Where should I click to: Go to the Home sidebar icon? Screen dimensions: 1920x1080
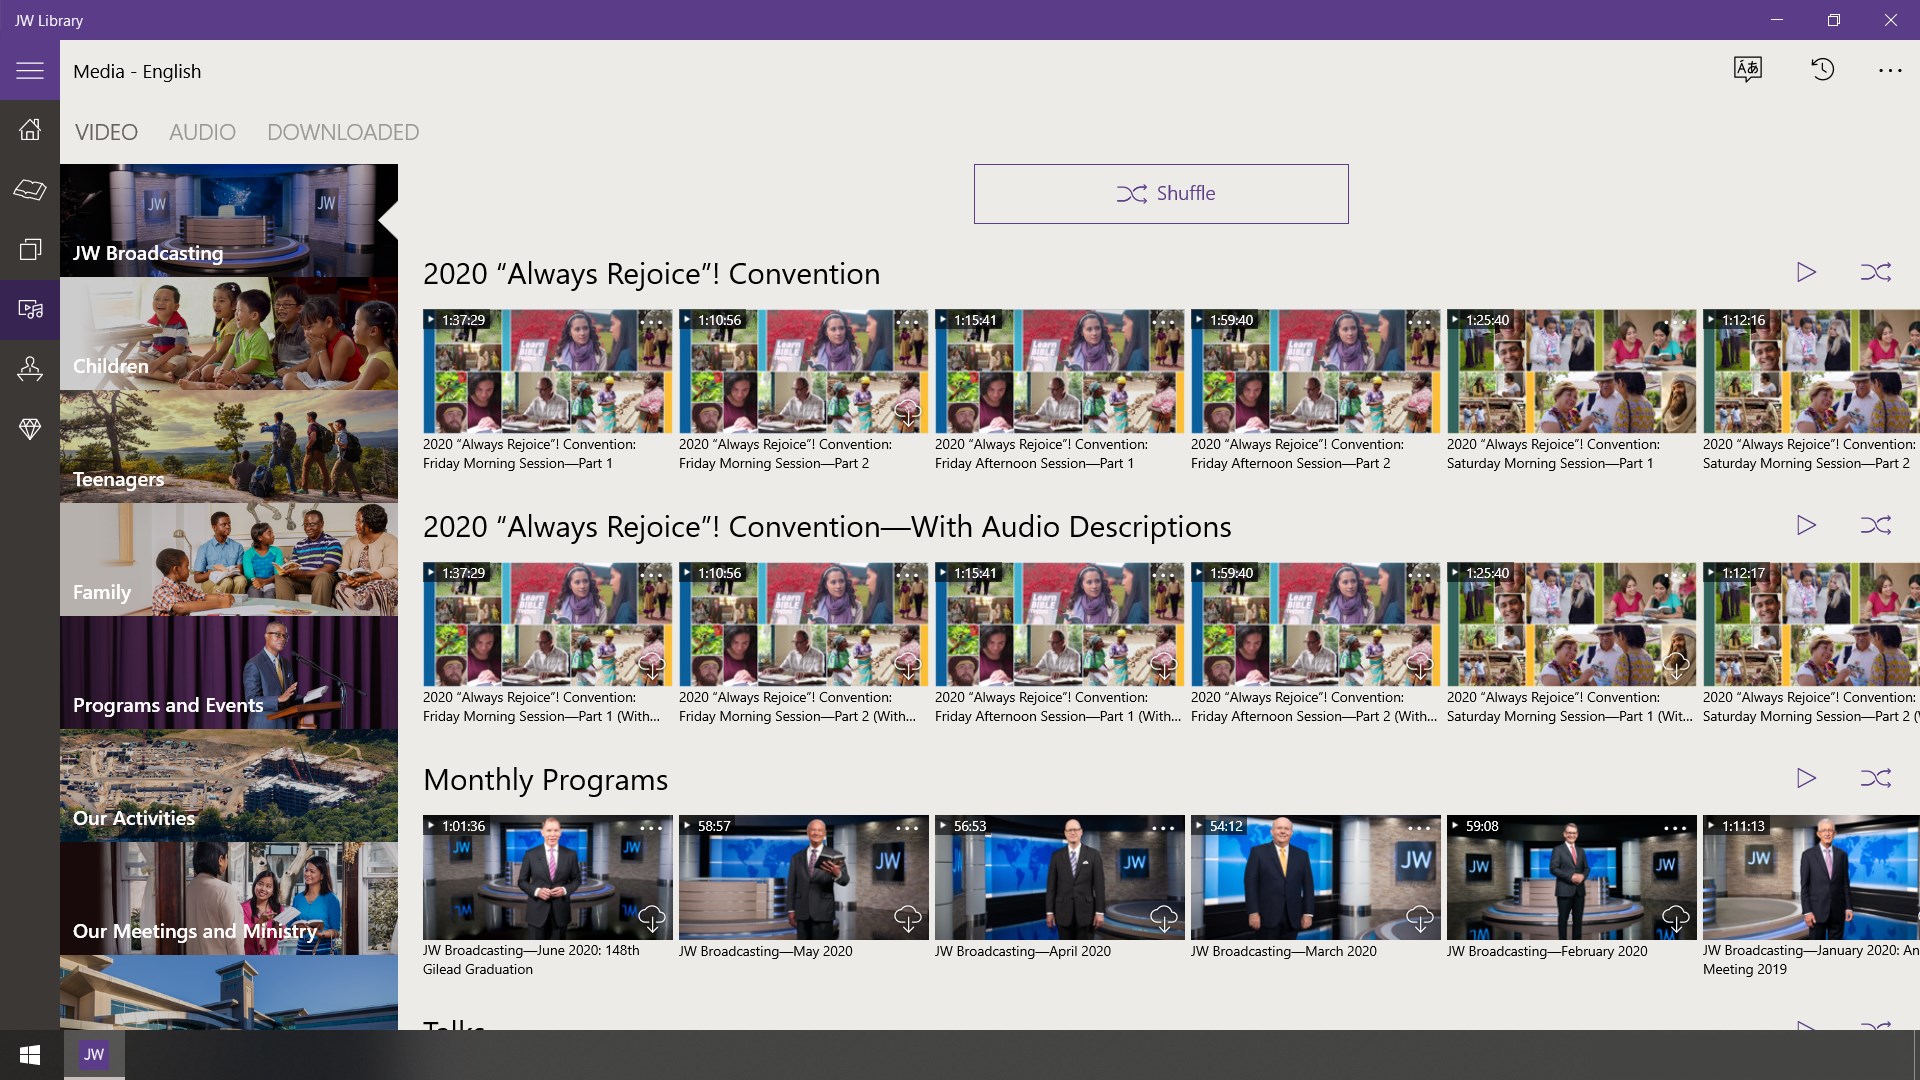tap(30, 129)
